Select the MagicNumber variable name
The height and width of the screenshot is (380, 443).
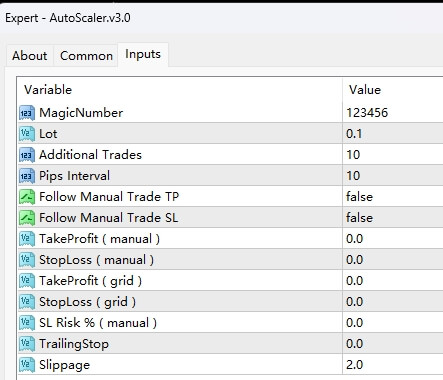point(81,113)
